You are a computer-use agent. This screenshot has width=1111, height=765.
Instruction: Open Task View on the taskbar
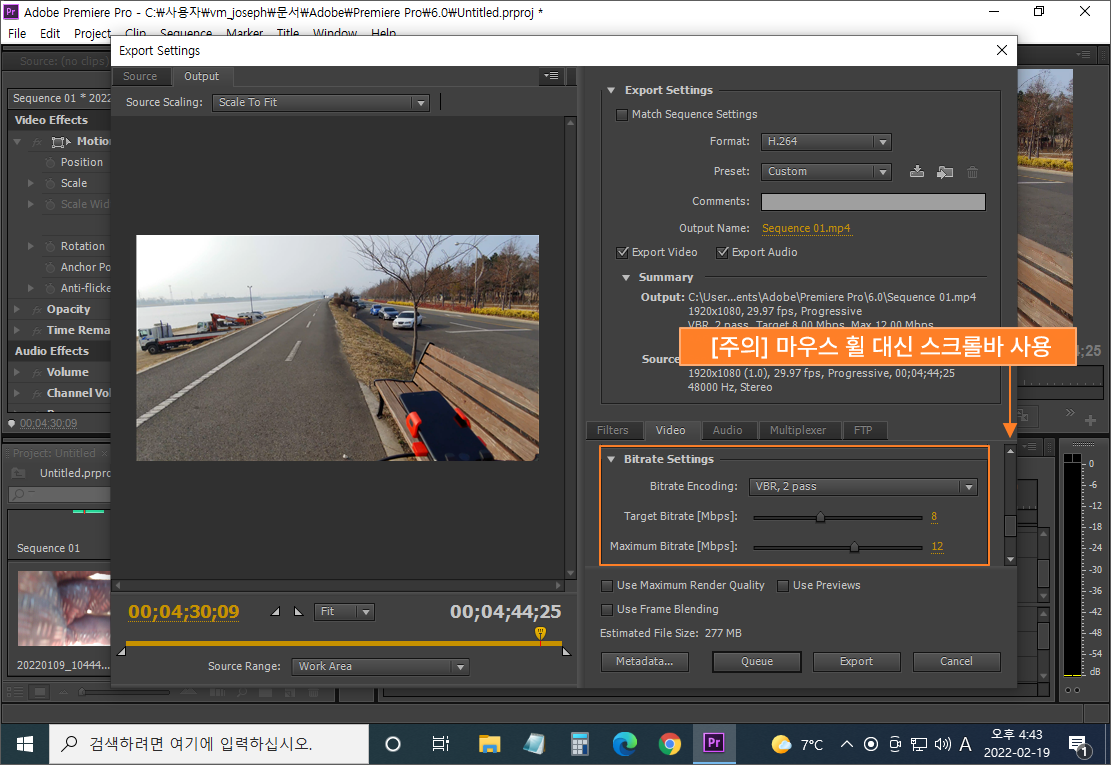point(441,743)
